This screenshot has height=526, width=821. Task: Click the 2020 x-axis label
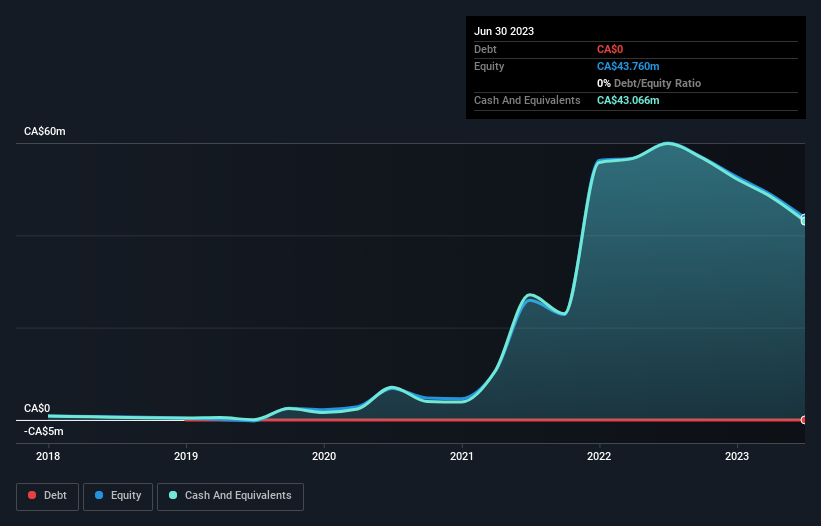point(324,456)
